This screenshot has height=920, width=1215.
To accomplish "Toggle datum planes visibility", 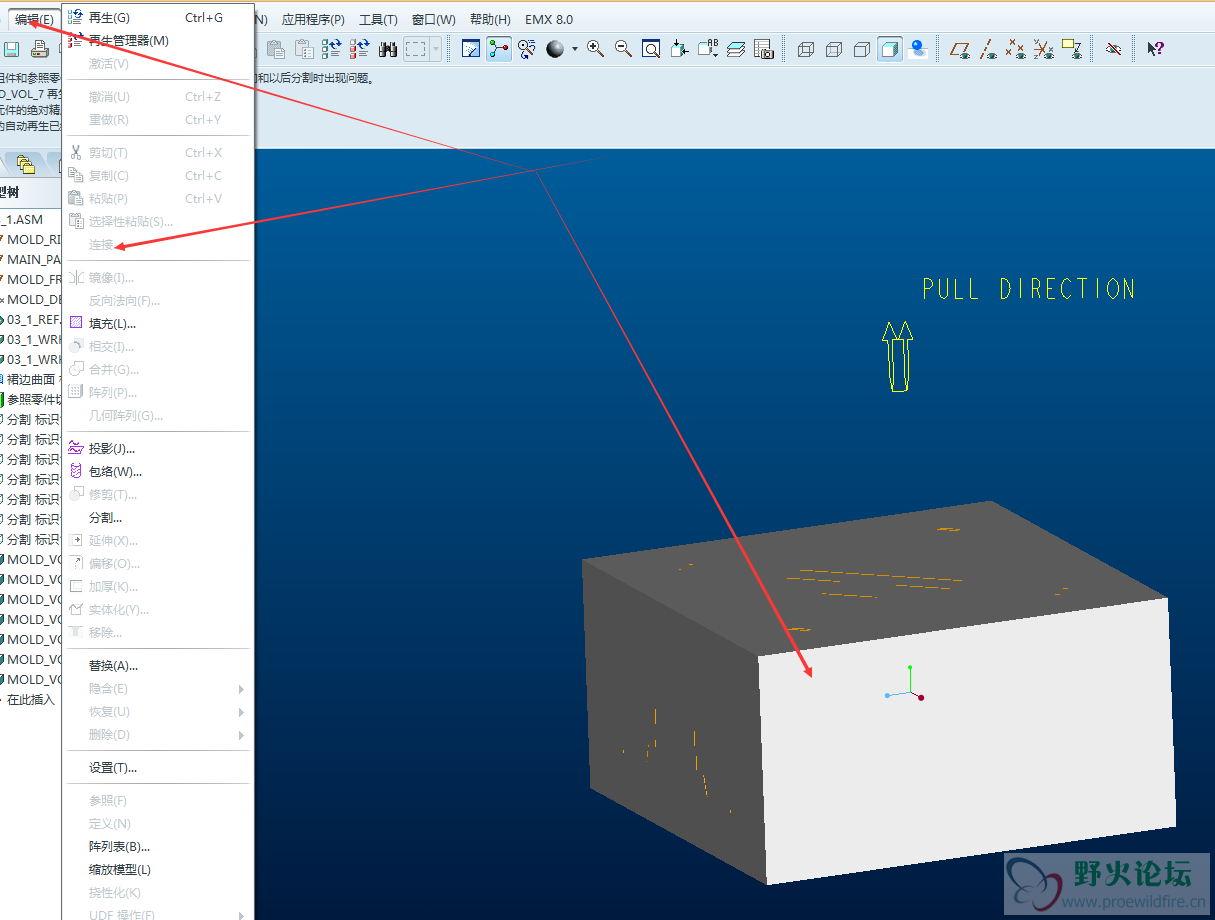I will tap(960, 49).
